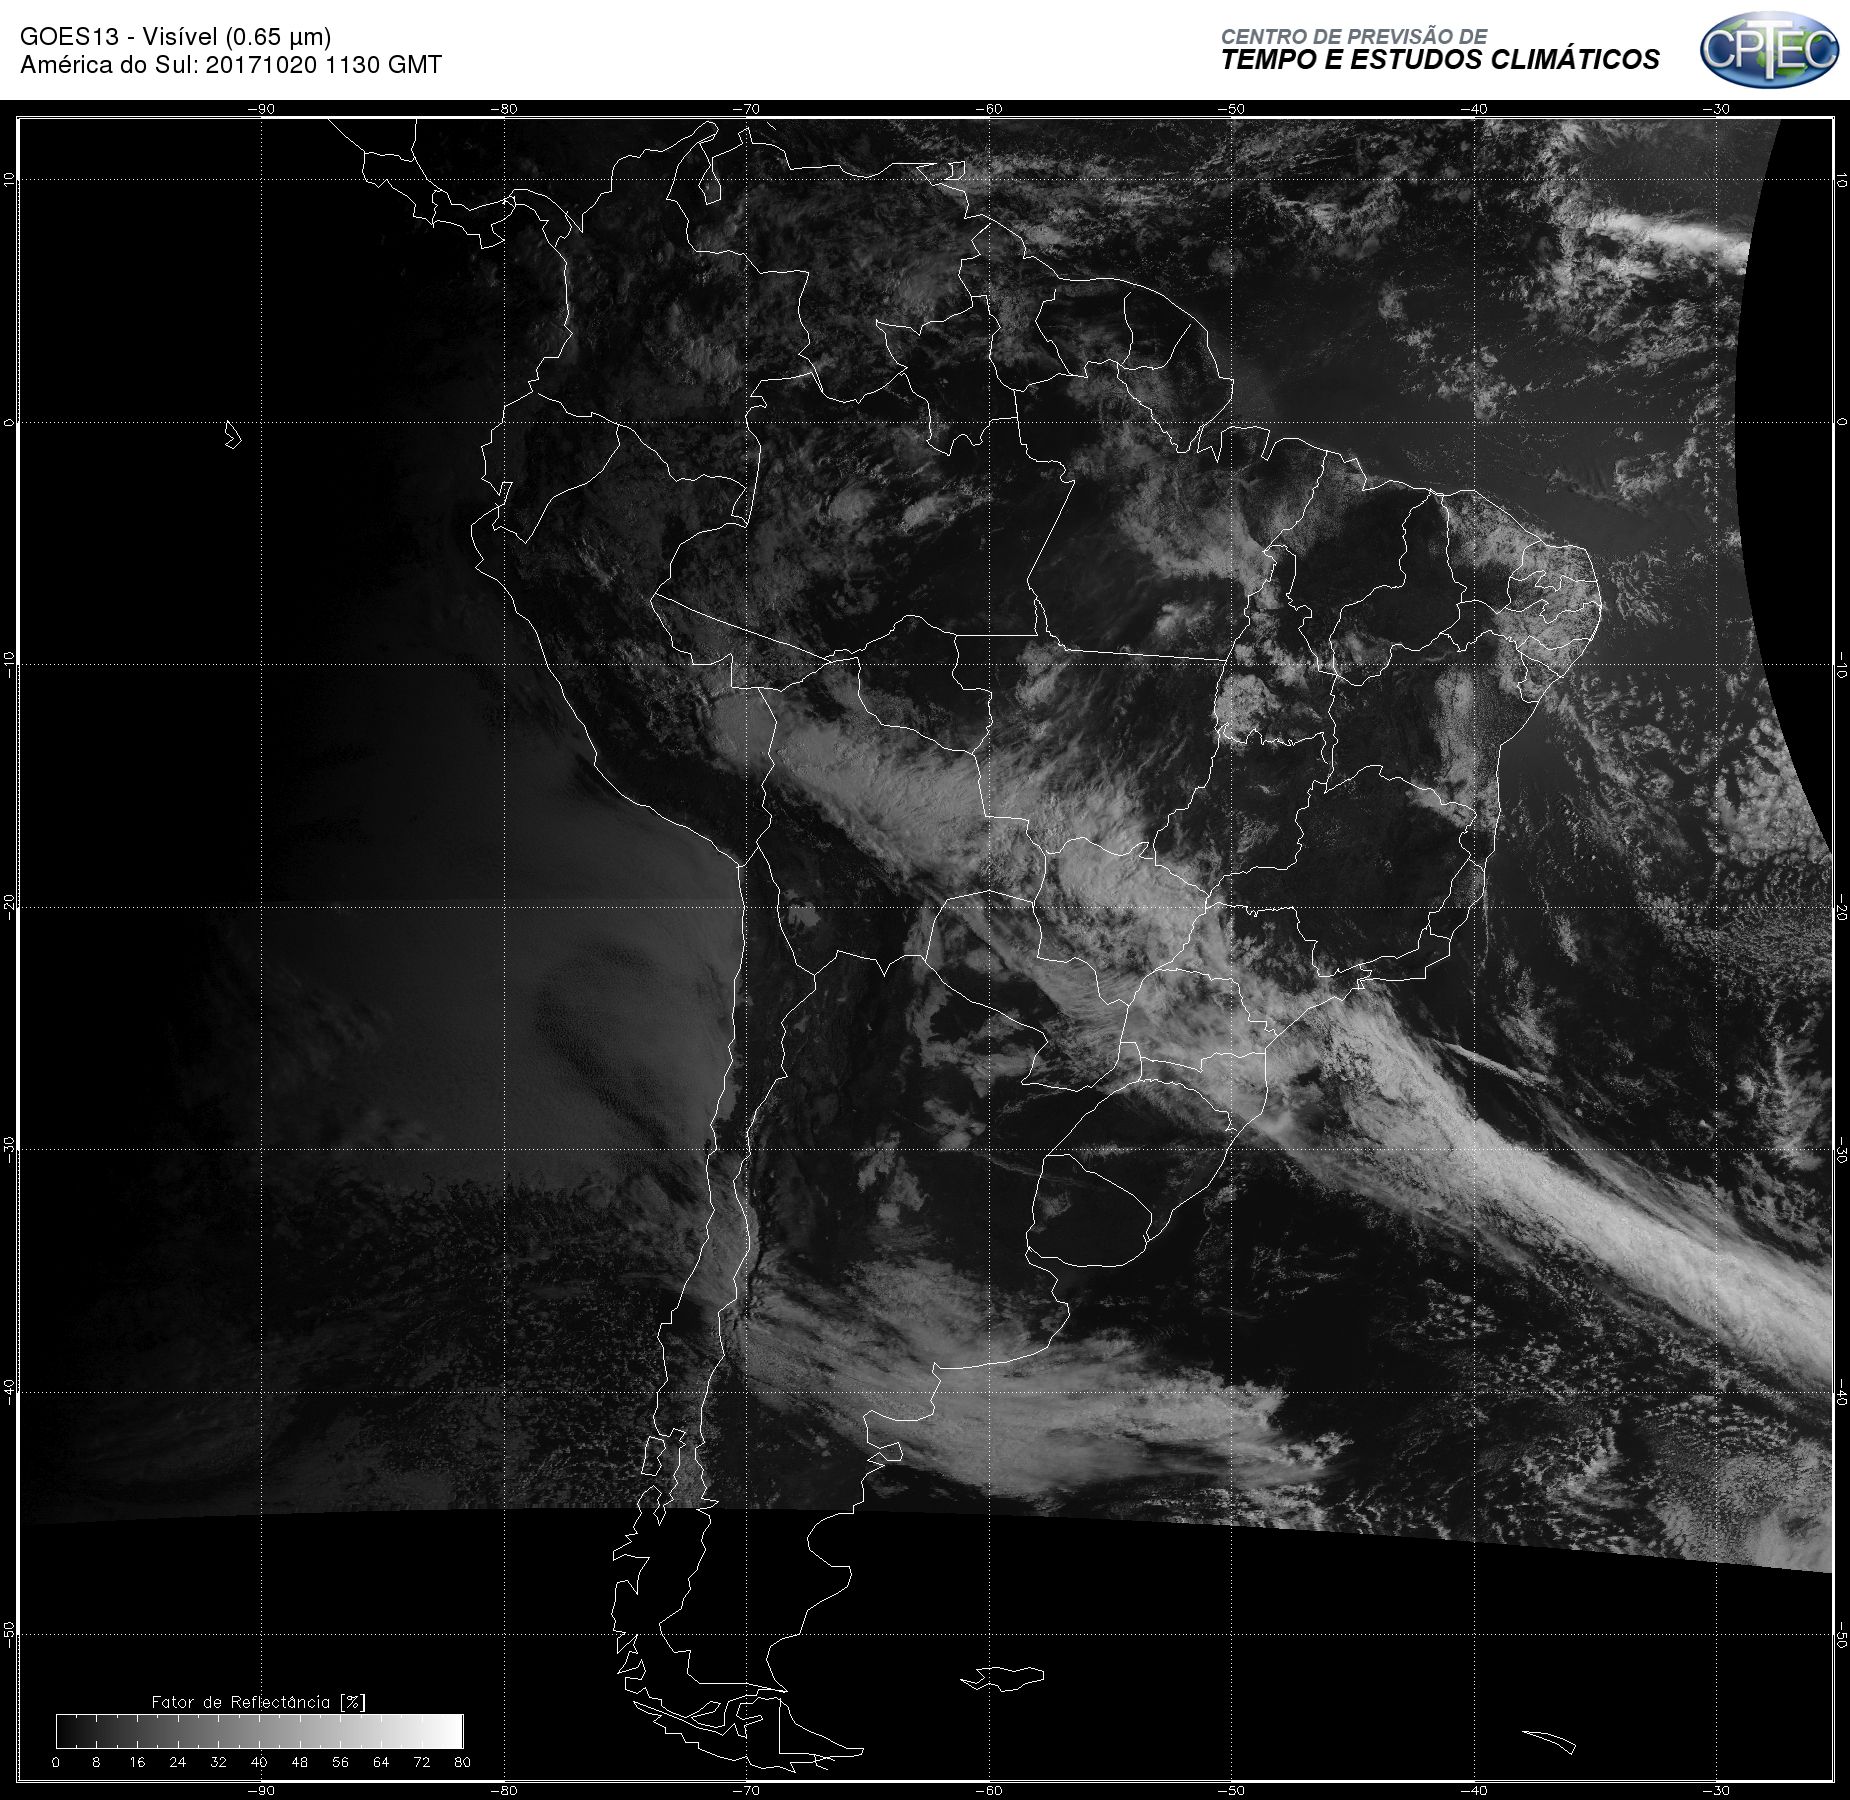The height and width of the screenshot is (1800, 1850).
Task: Click the top longitude label -90
Action: (x=261, y=109)
